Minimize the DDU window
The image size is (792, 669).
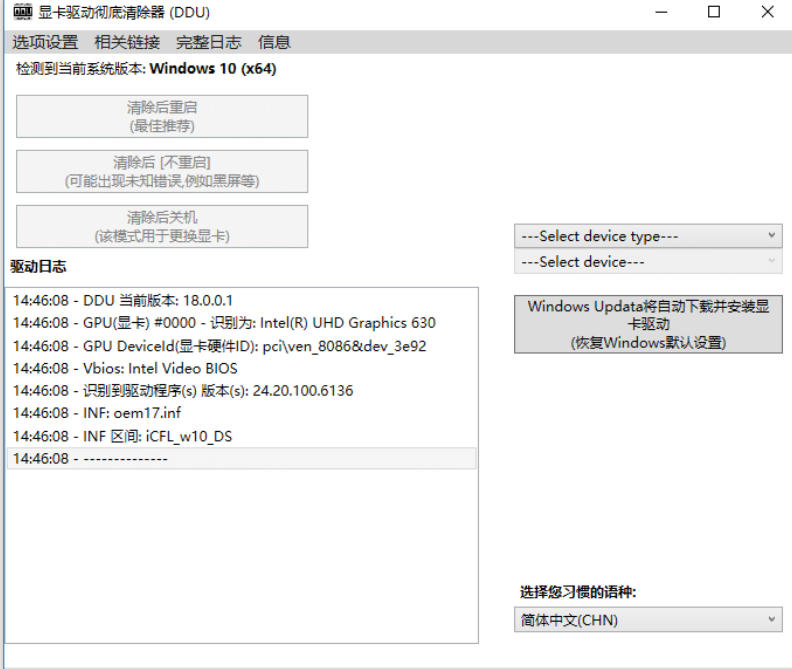(661, 12)
